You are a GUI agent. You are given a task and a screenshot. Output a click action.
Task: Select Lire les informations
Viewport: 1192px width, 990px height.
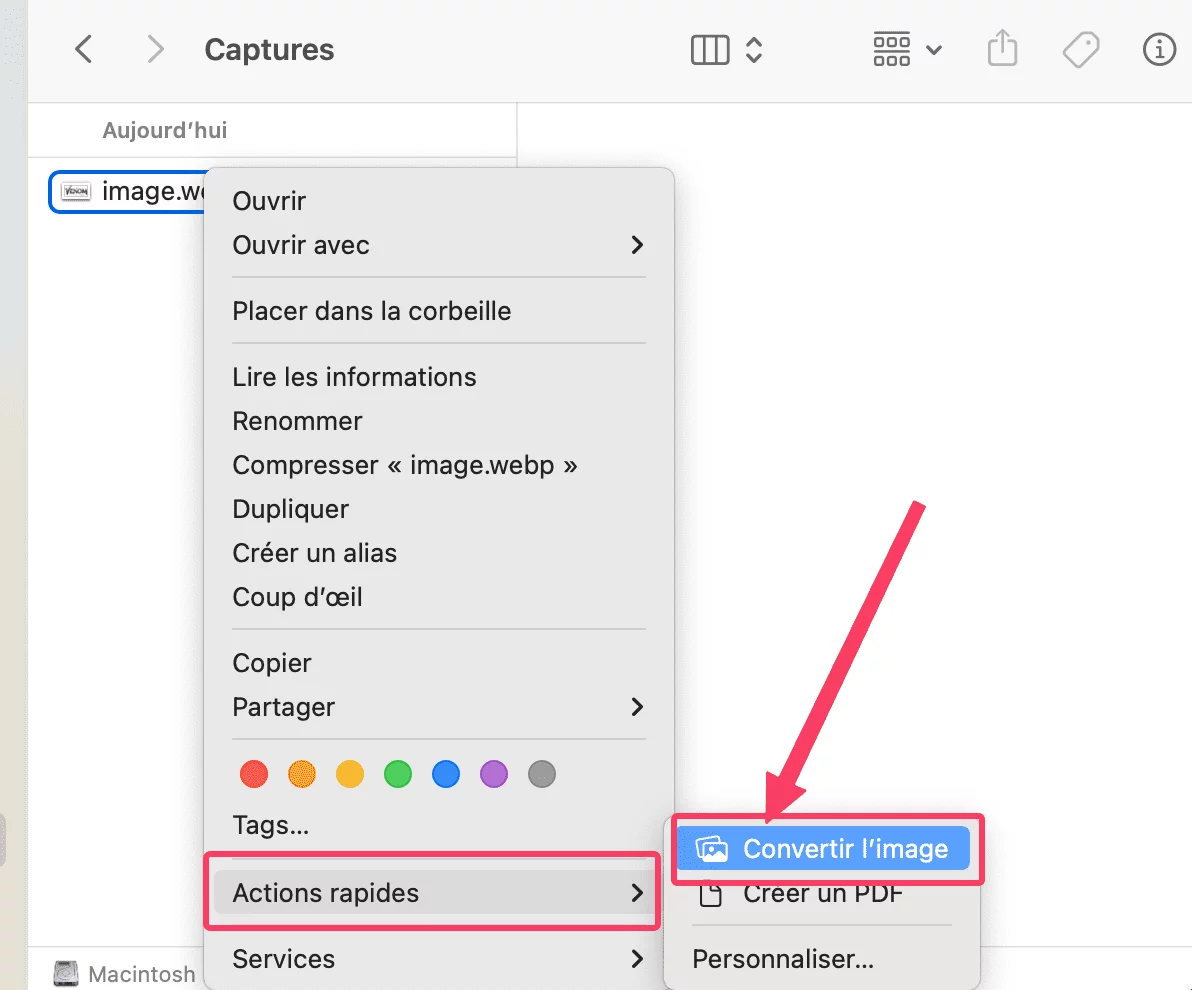438,377
